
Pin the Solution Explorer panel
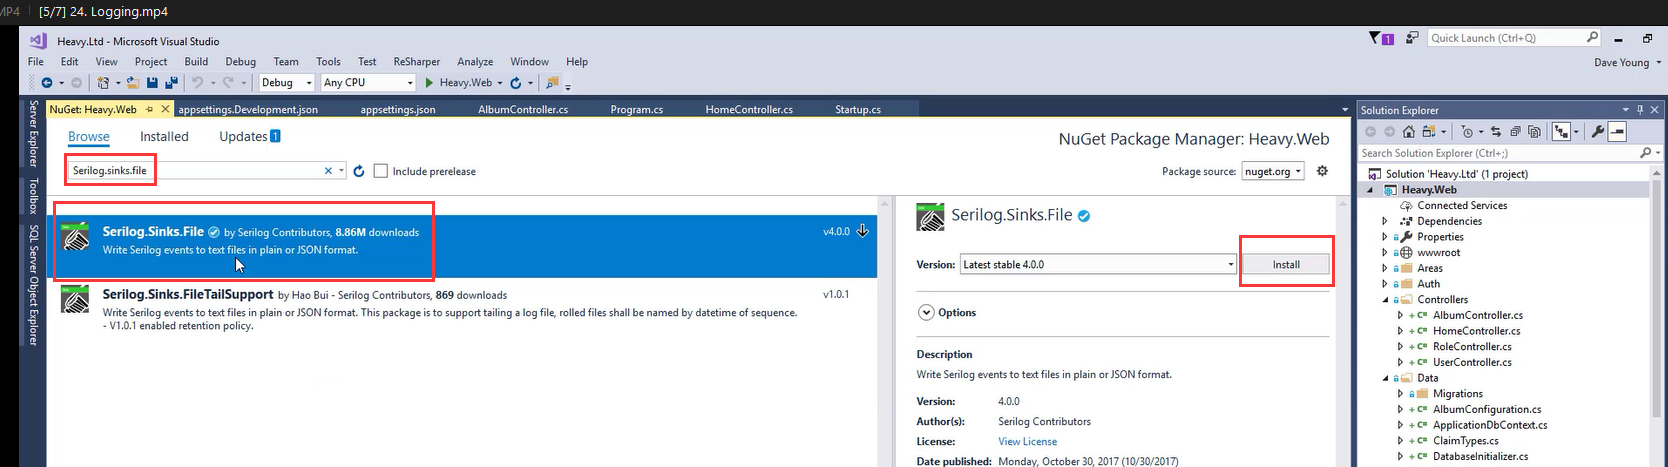(1640, 110)
